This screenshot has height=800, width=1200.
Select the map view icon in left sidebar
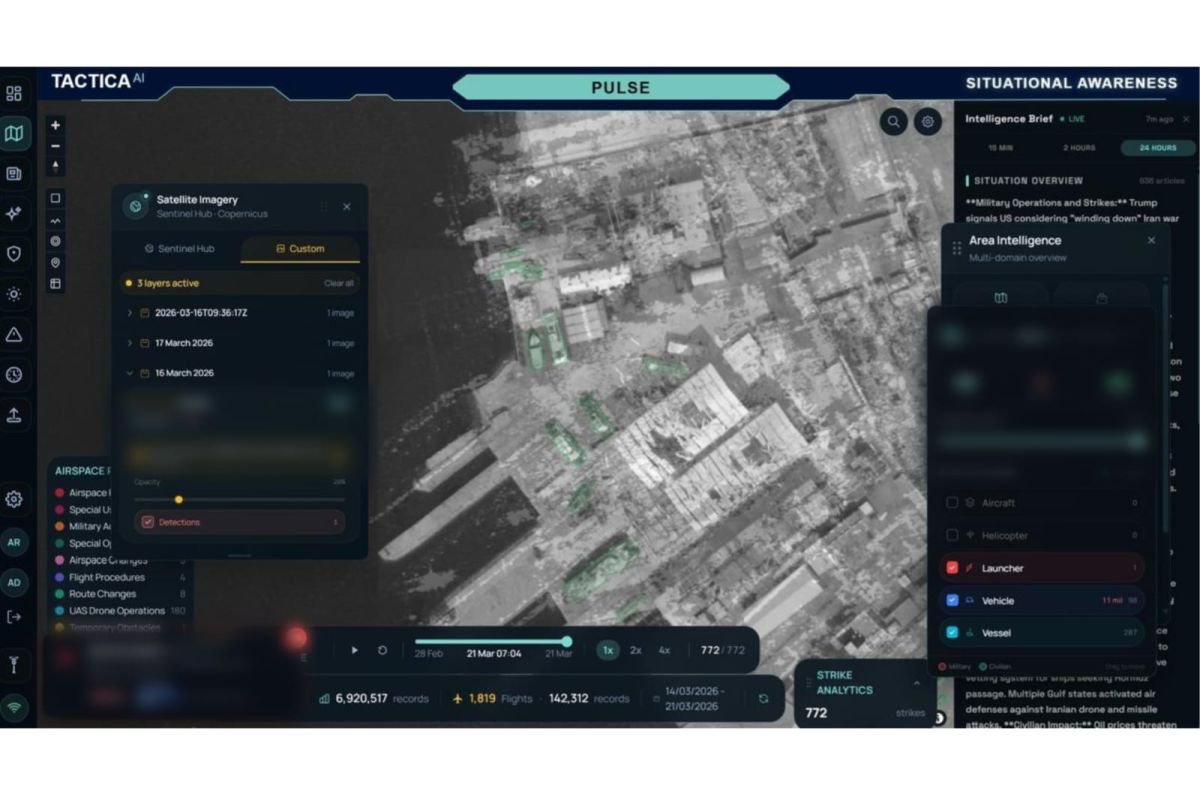tap(14, 133)
